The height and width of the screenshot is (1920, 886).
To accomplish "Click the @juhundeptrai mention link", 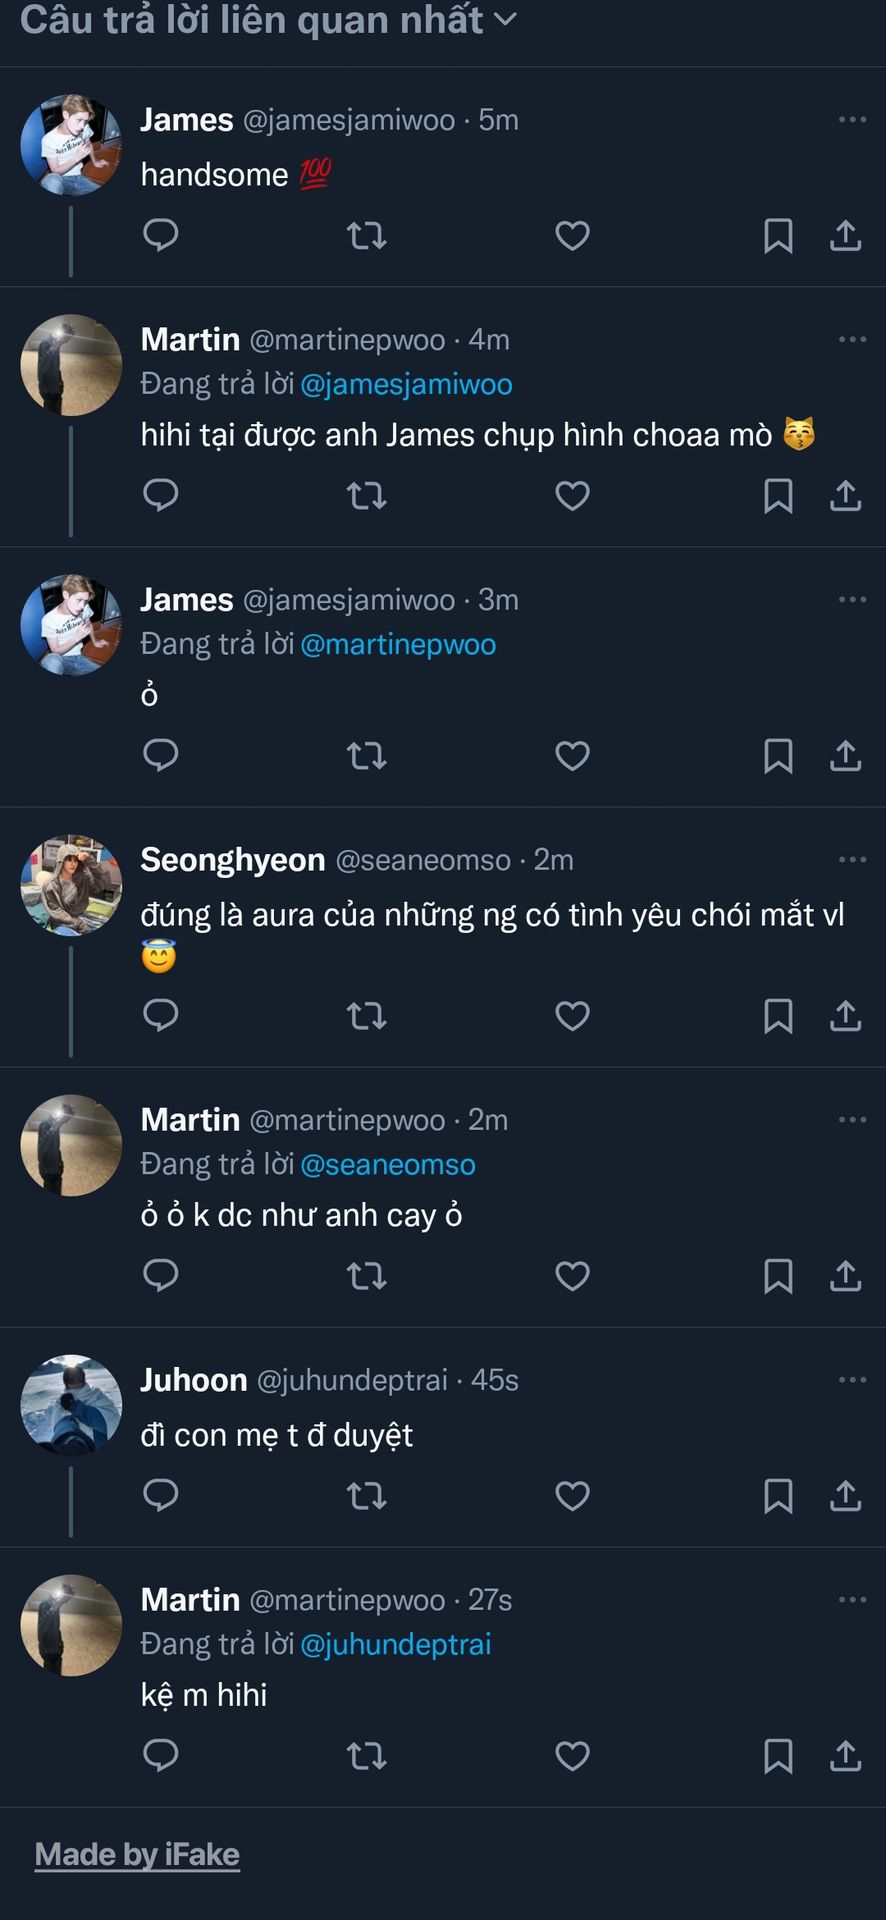I will (x=396, y=1645).
